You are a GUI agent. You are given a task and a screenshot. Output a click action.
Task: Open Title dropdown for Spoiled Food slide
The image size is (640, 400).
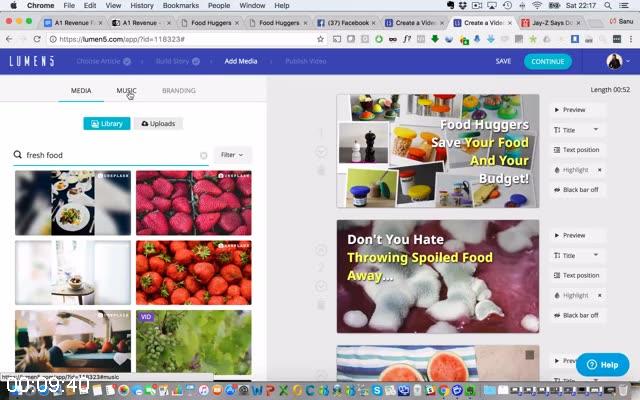[x=578, y=256]
